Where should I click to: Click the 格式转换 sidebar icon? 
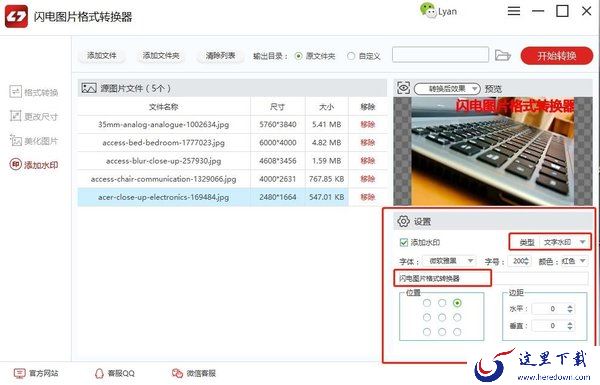(15, 92)
